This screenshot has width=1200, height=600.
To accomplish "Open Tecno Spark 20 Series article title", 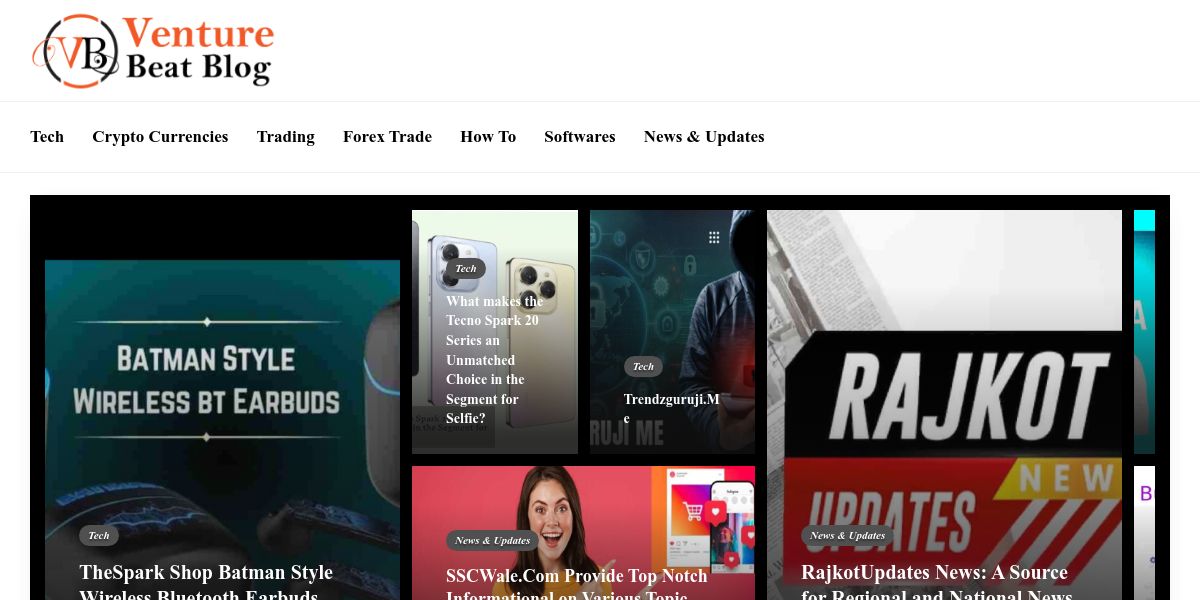I will coord(495,360).
